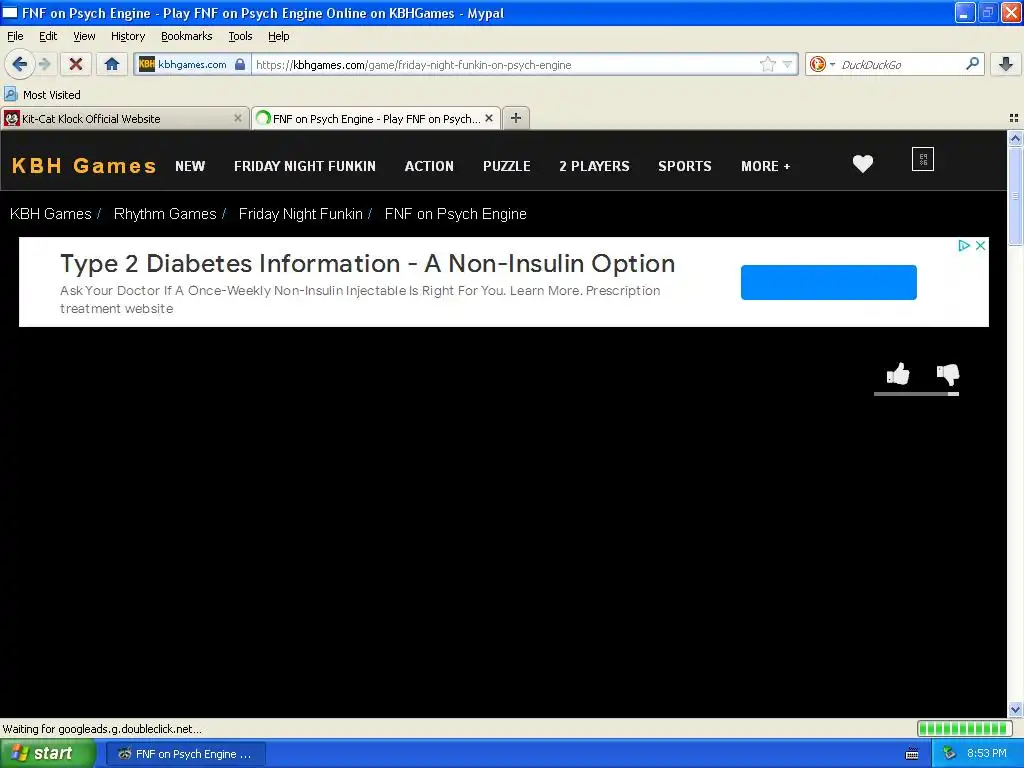The height and width of the screenshot is (768, 1024).
Task: Click the URL address field
Action: 503,64
